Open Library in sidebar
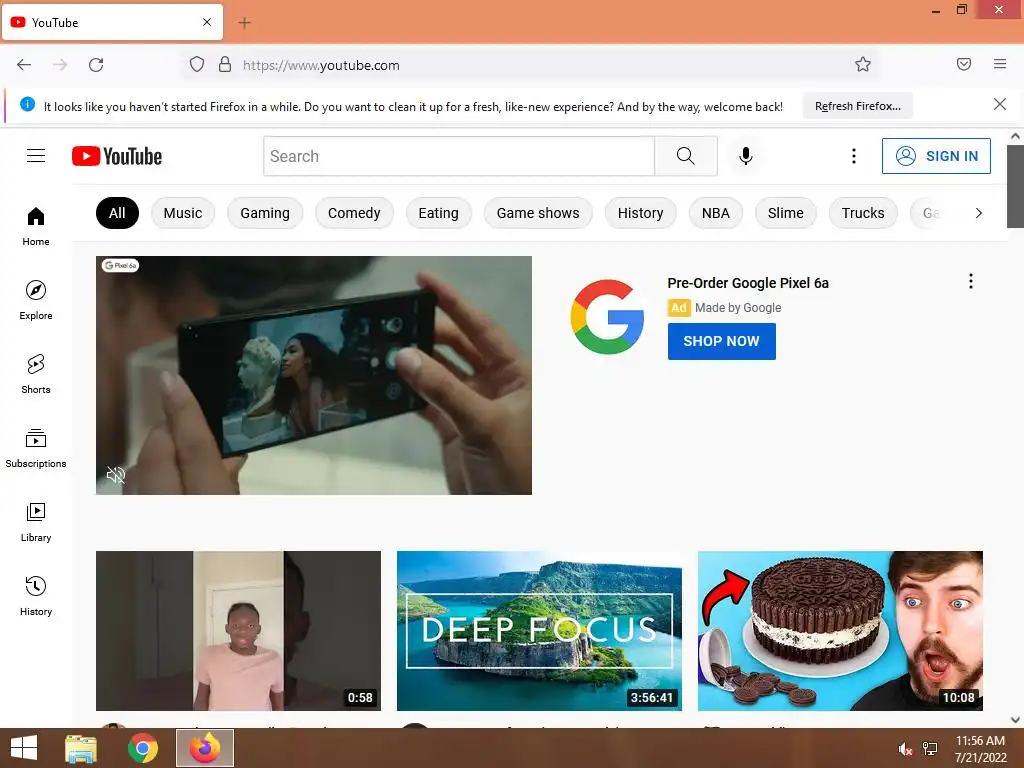This screenshot has height=768, width=1024. point(36,522)
